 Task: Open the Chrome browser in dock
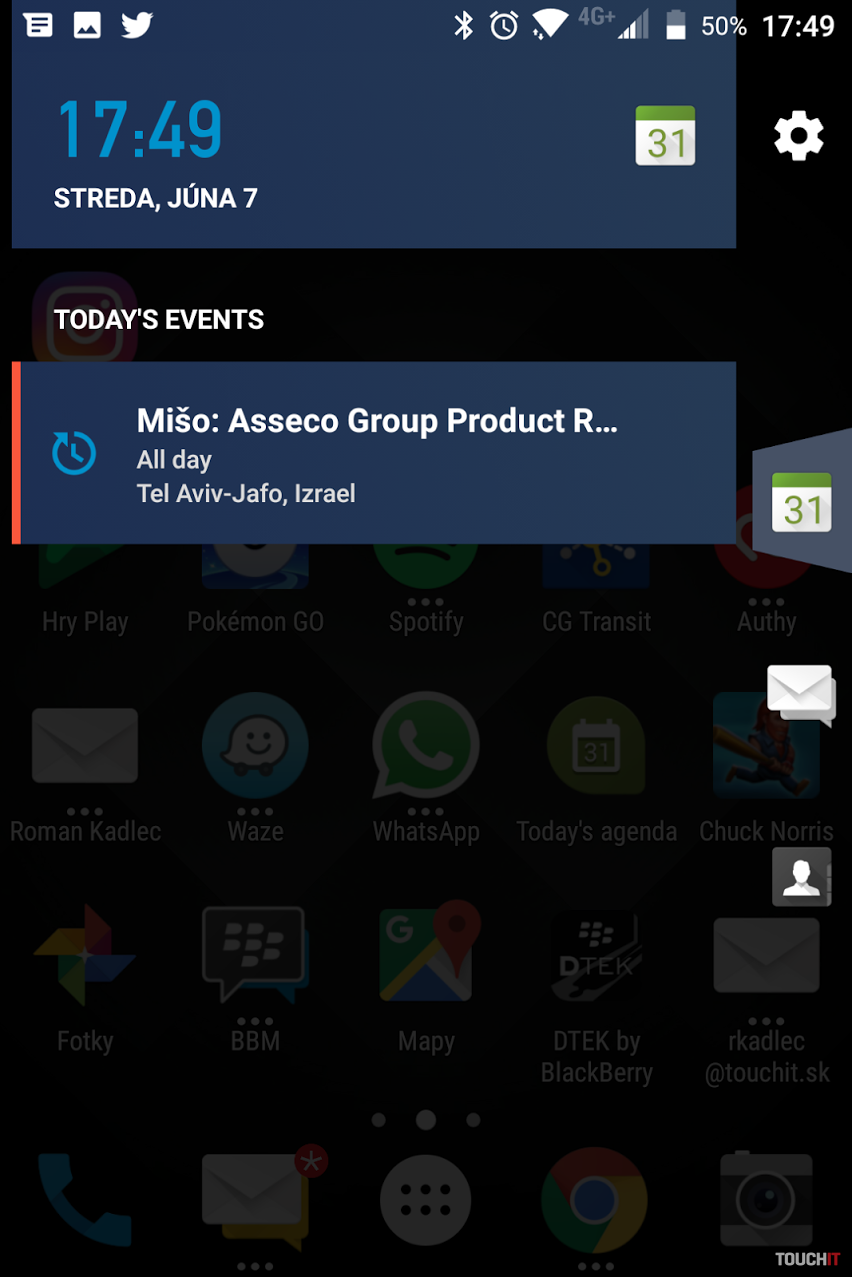594,1200
